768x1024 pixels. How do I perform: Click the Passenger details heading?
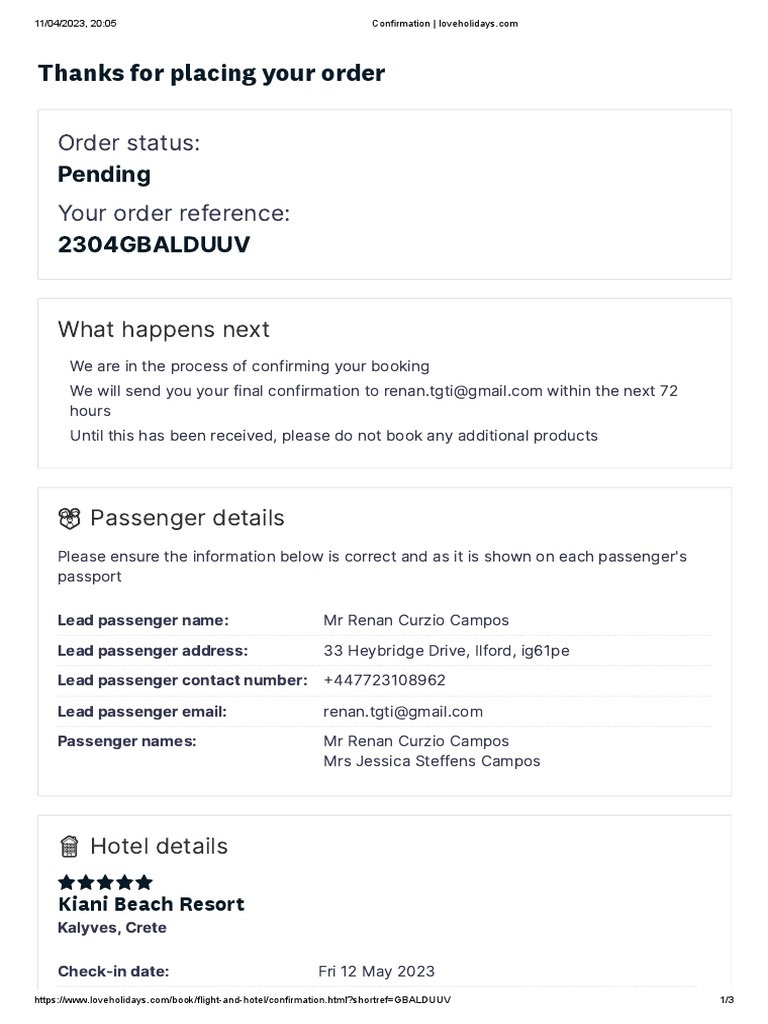click(x=187, y=518)
